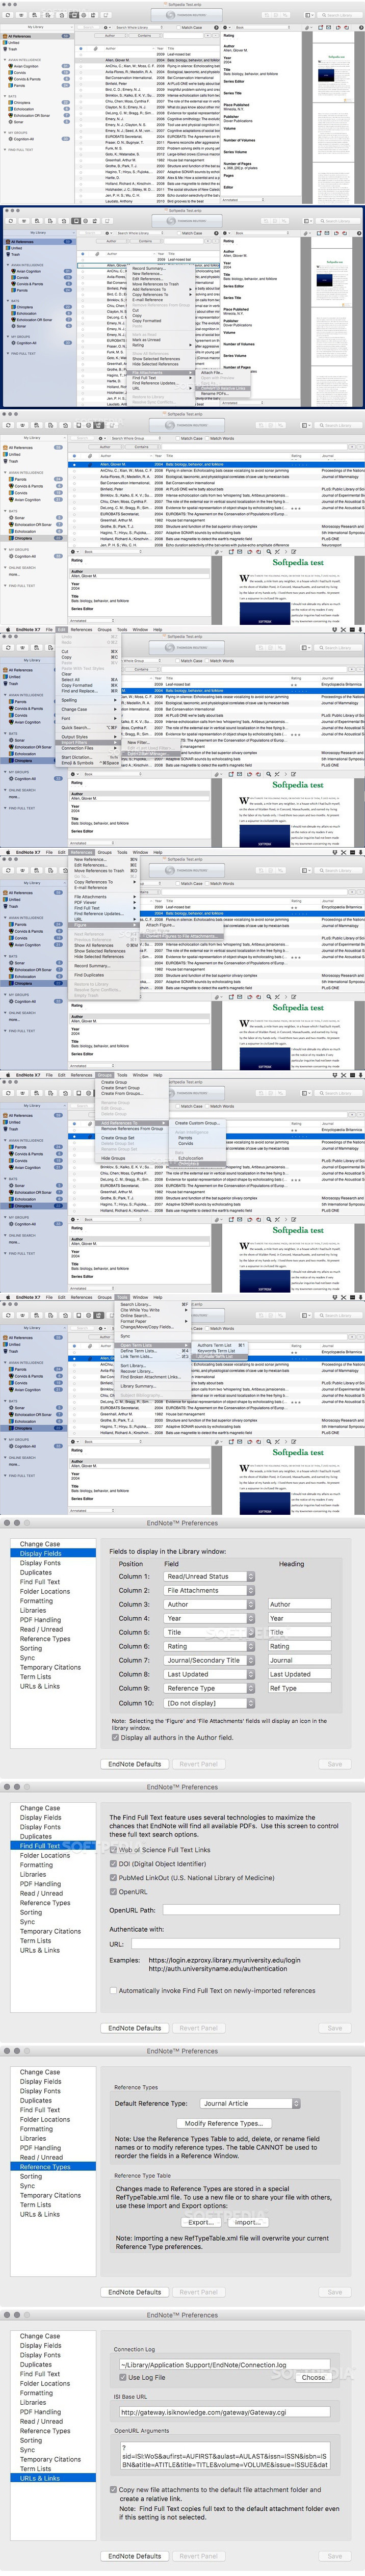This screenshot has width=365, height=2576.
Task: Select Duplicates in URLs & Links preferences sidebar
Action: (36, 2365)
